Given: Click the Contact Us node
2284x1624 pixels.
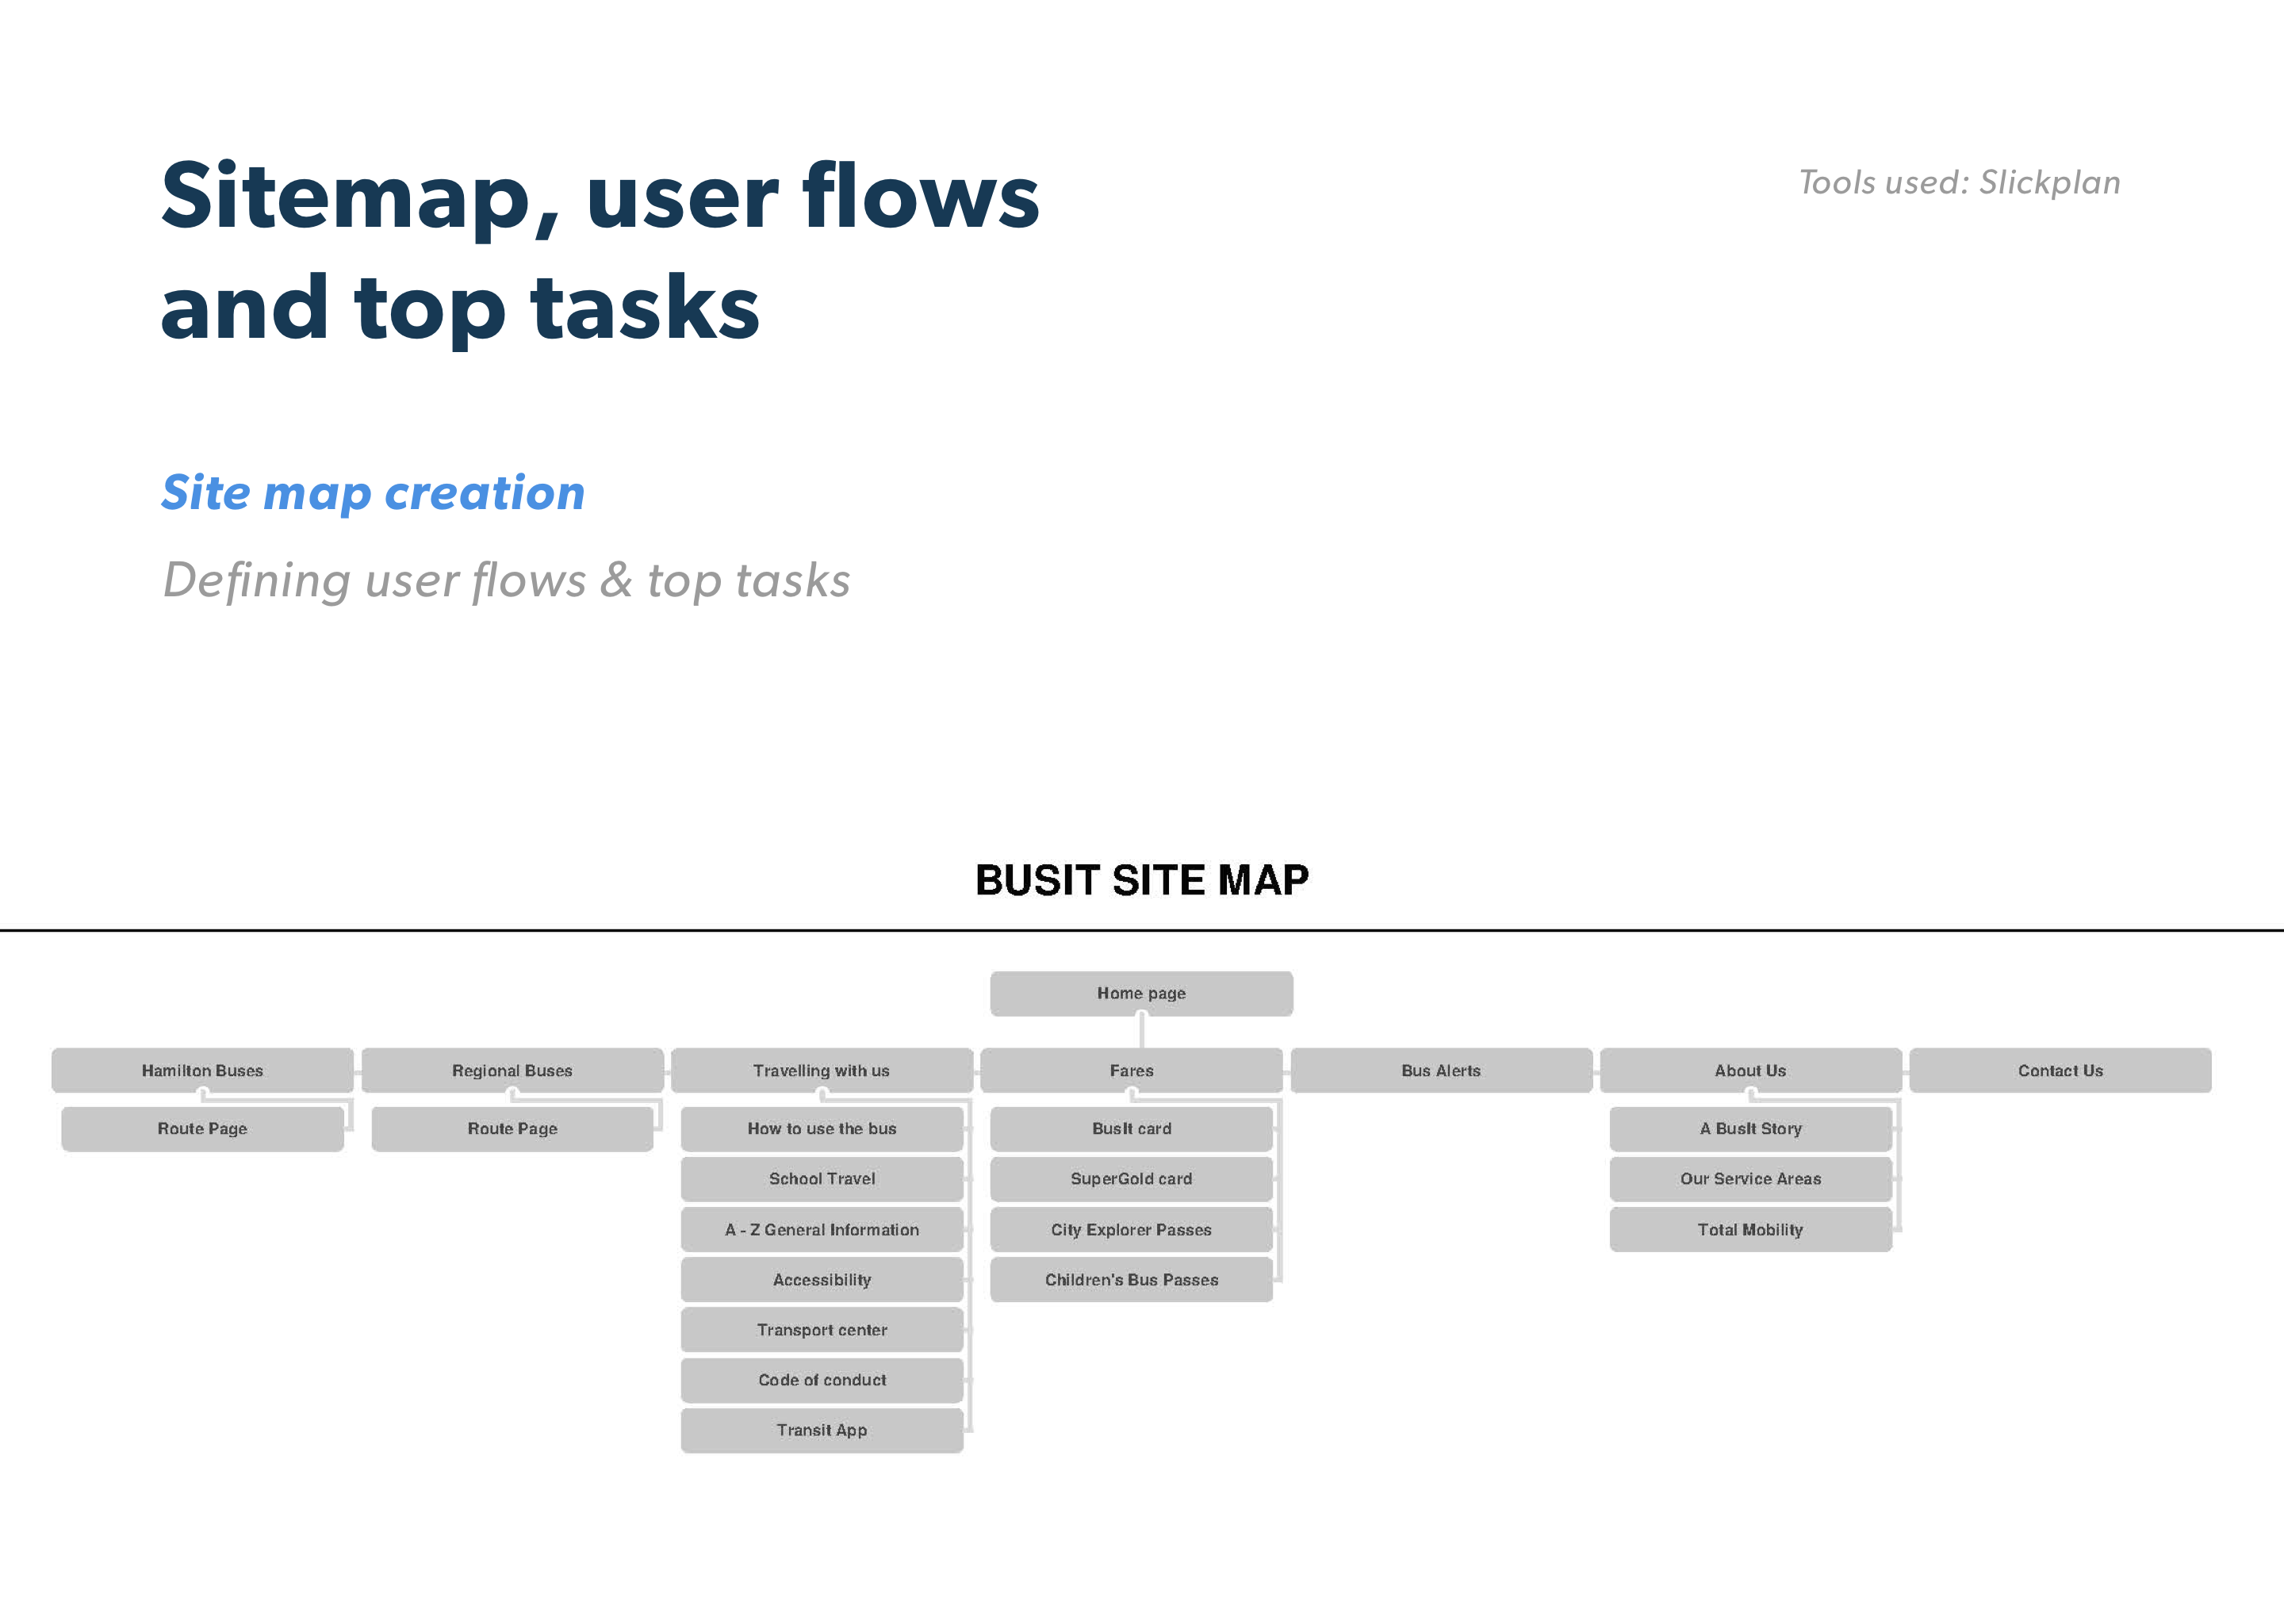Looking at the screenshot, I should 2060,1070.
